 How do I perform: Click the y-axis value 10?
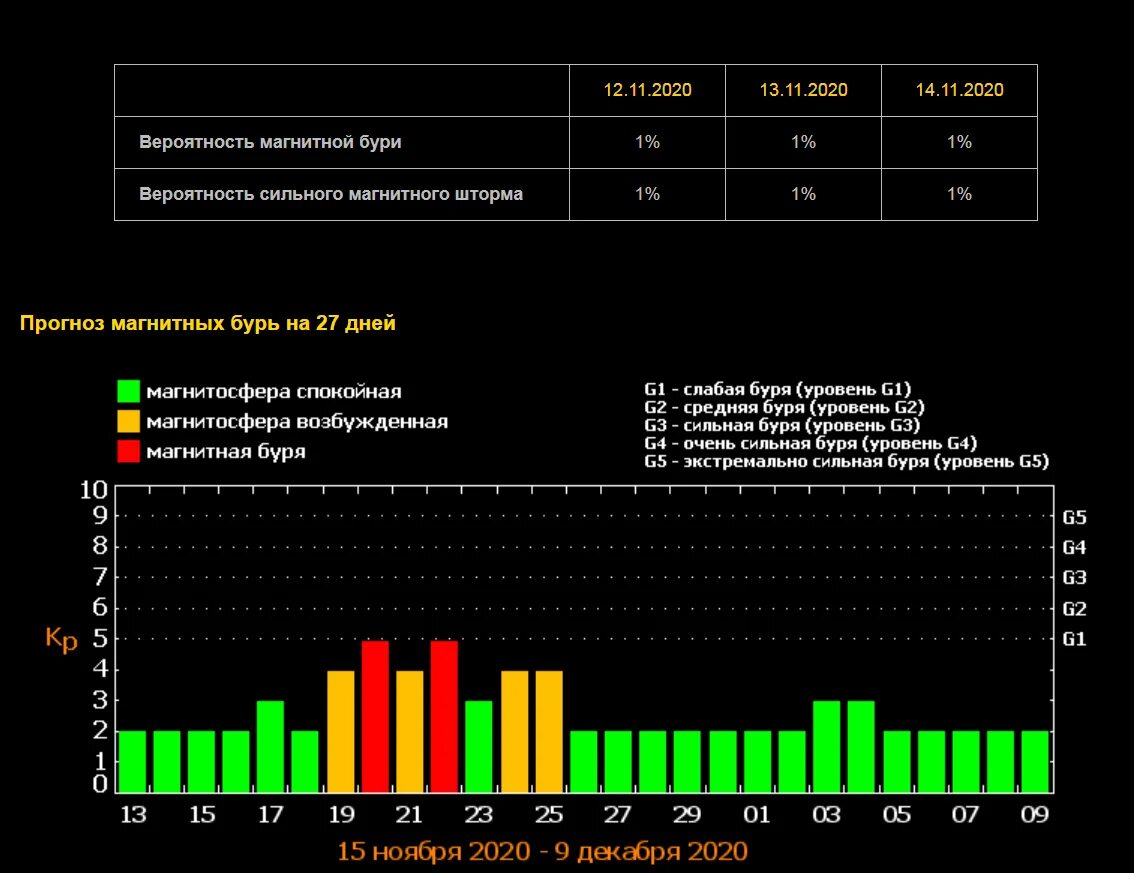click(x=93, y=490)
